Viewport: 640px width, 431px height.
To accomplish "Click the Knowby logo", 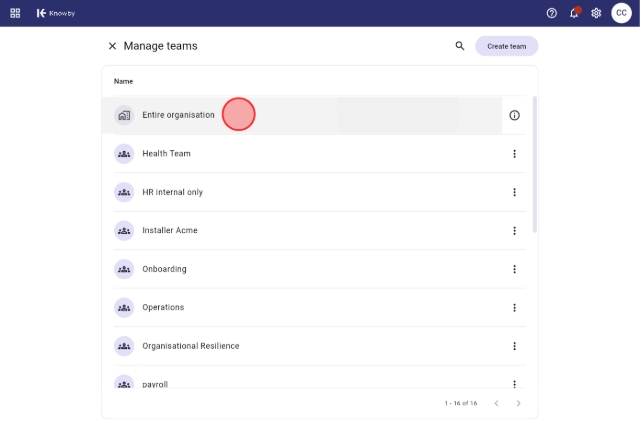I will 56,13.
